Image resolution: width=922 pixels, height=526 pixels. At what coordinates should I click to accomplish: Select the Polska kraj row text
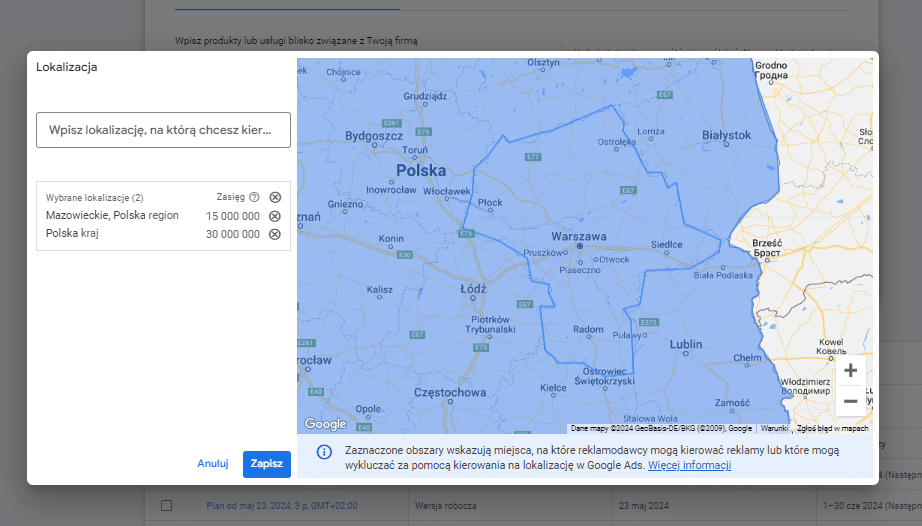pyautogui.click(x=72, y=233)
